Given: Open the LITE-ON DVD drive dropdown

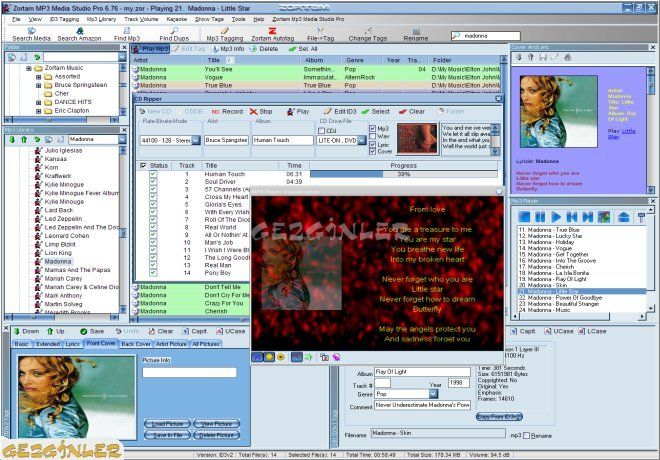Looking at the screenshot, I should click(x=362, y=140).
